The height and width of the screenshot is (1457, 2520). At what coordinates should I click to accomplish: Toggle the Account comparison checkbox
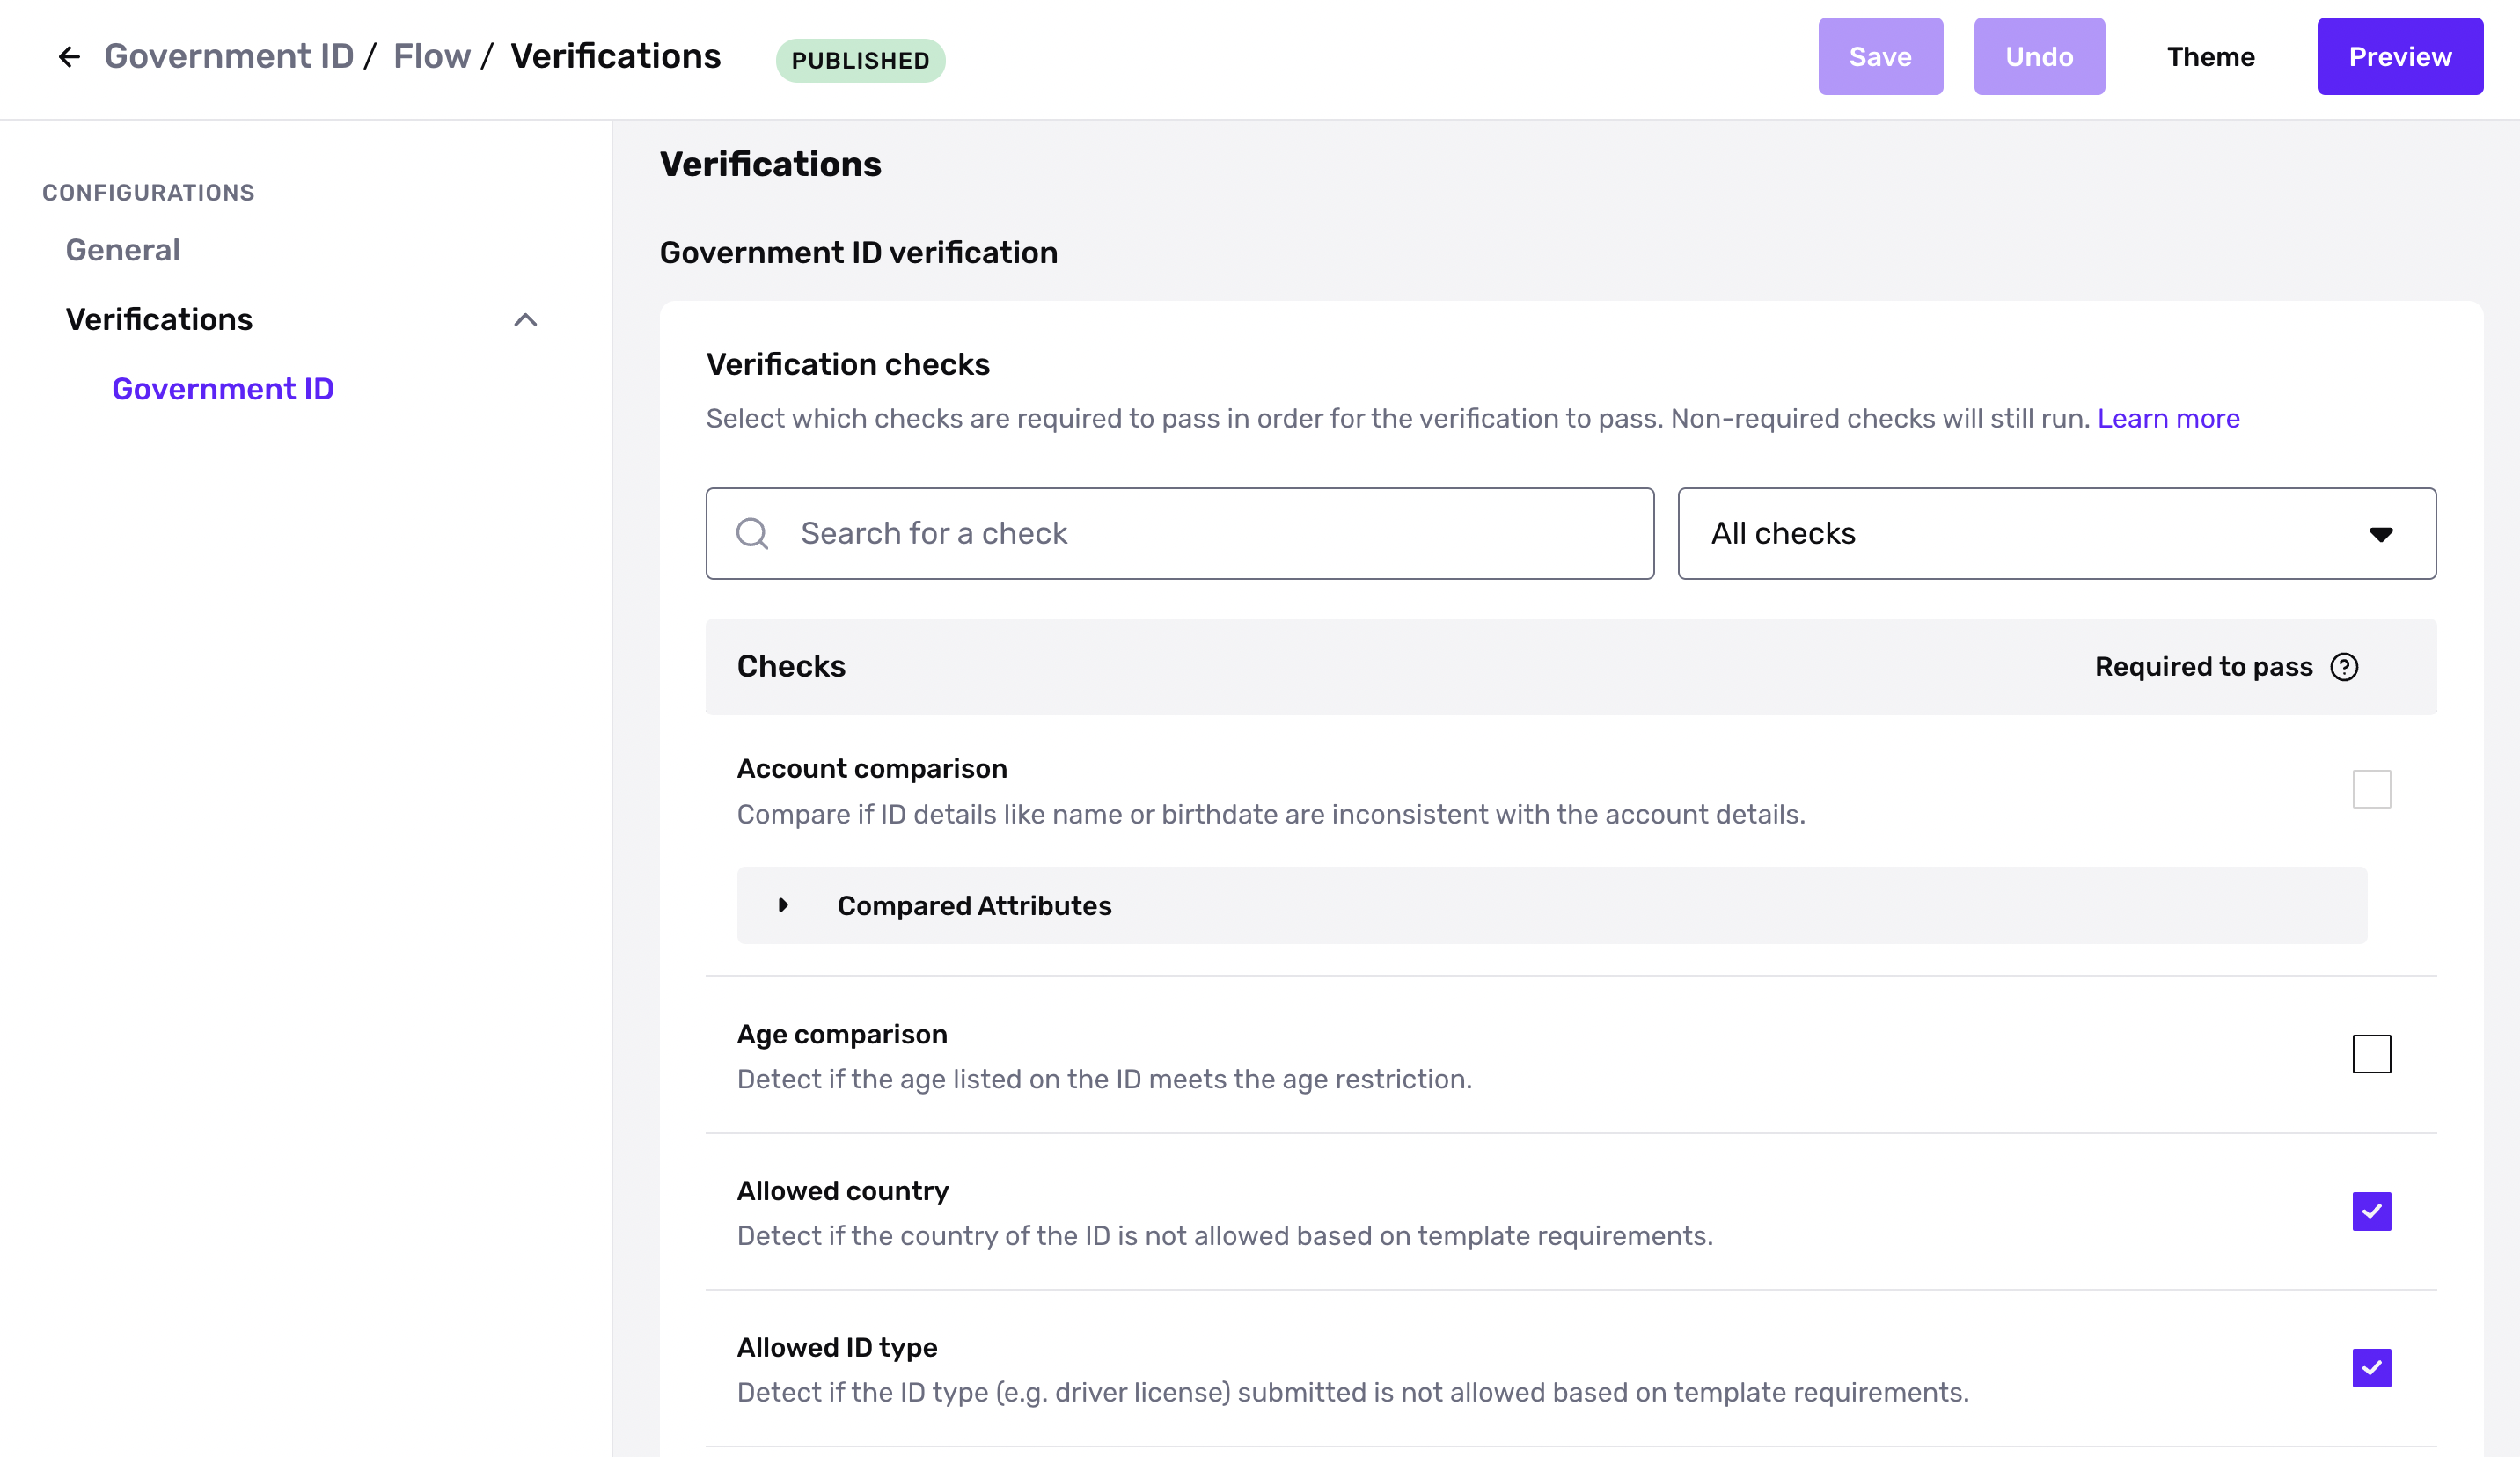2371,789
